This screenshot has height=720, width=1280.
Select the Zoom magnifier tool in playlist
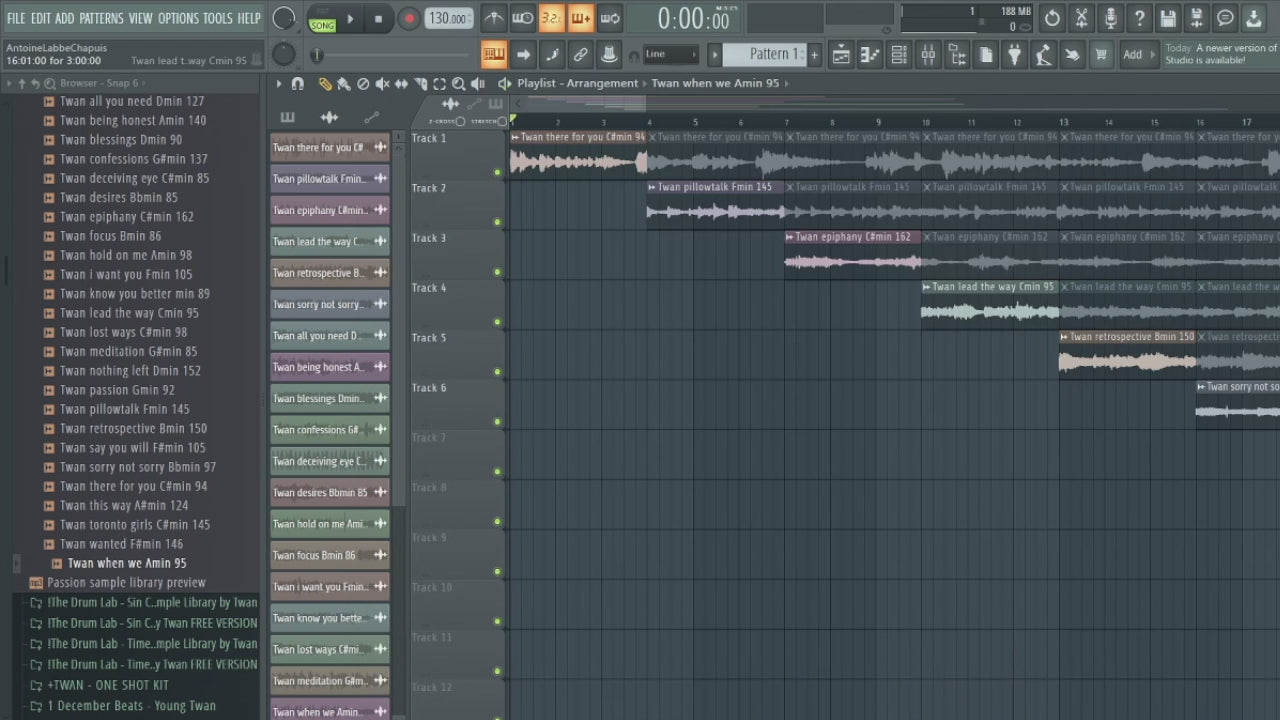click(x=458, y=84)
